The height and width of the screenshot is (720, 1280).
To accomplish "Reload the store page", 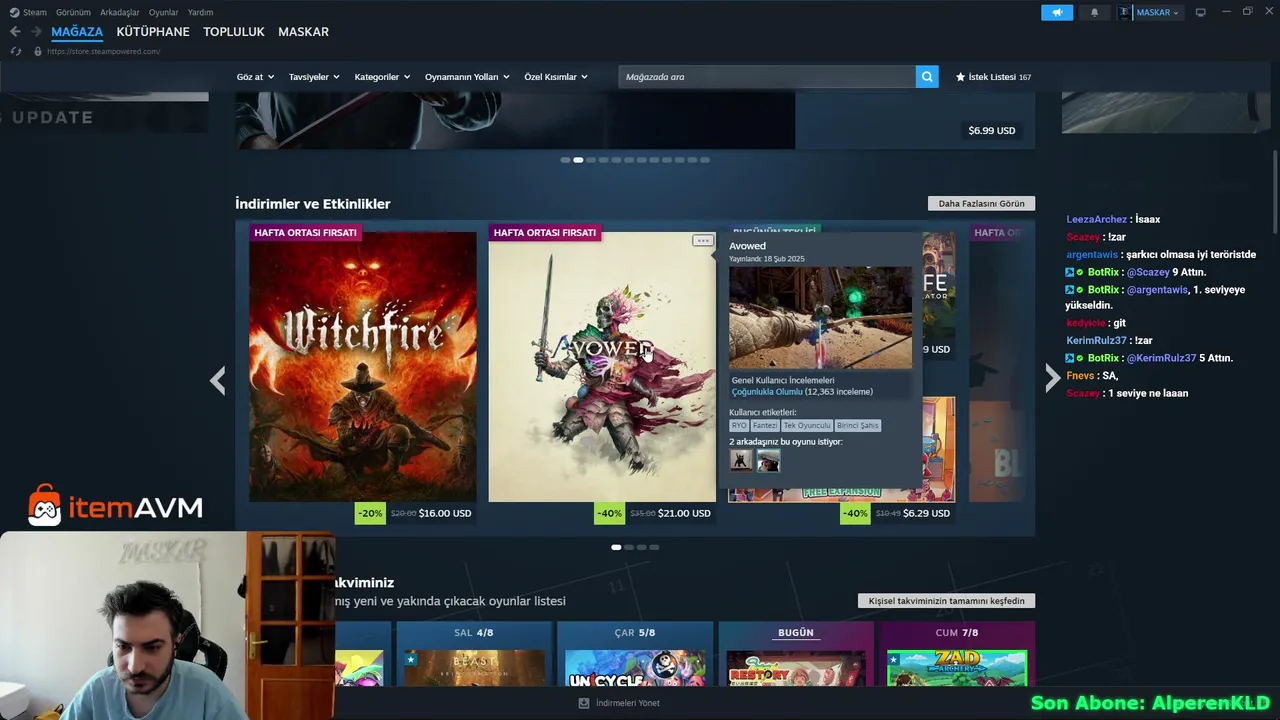I will click(x=16, y=51).
